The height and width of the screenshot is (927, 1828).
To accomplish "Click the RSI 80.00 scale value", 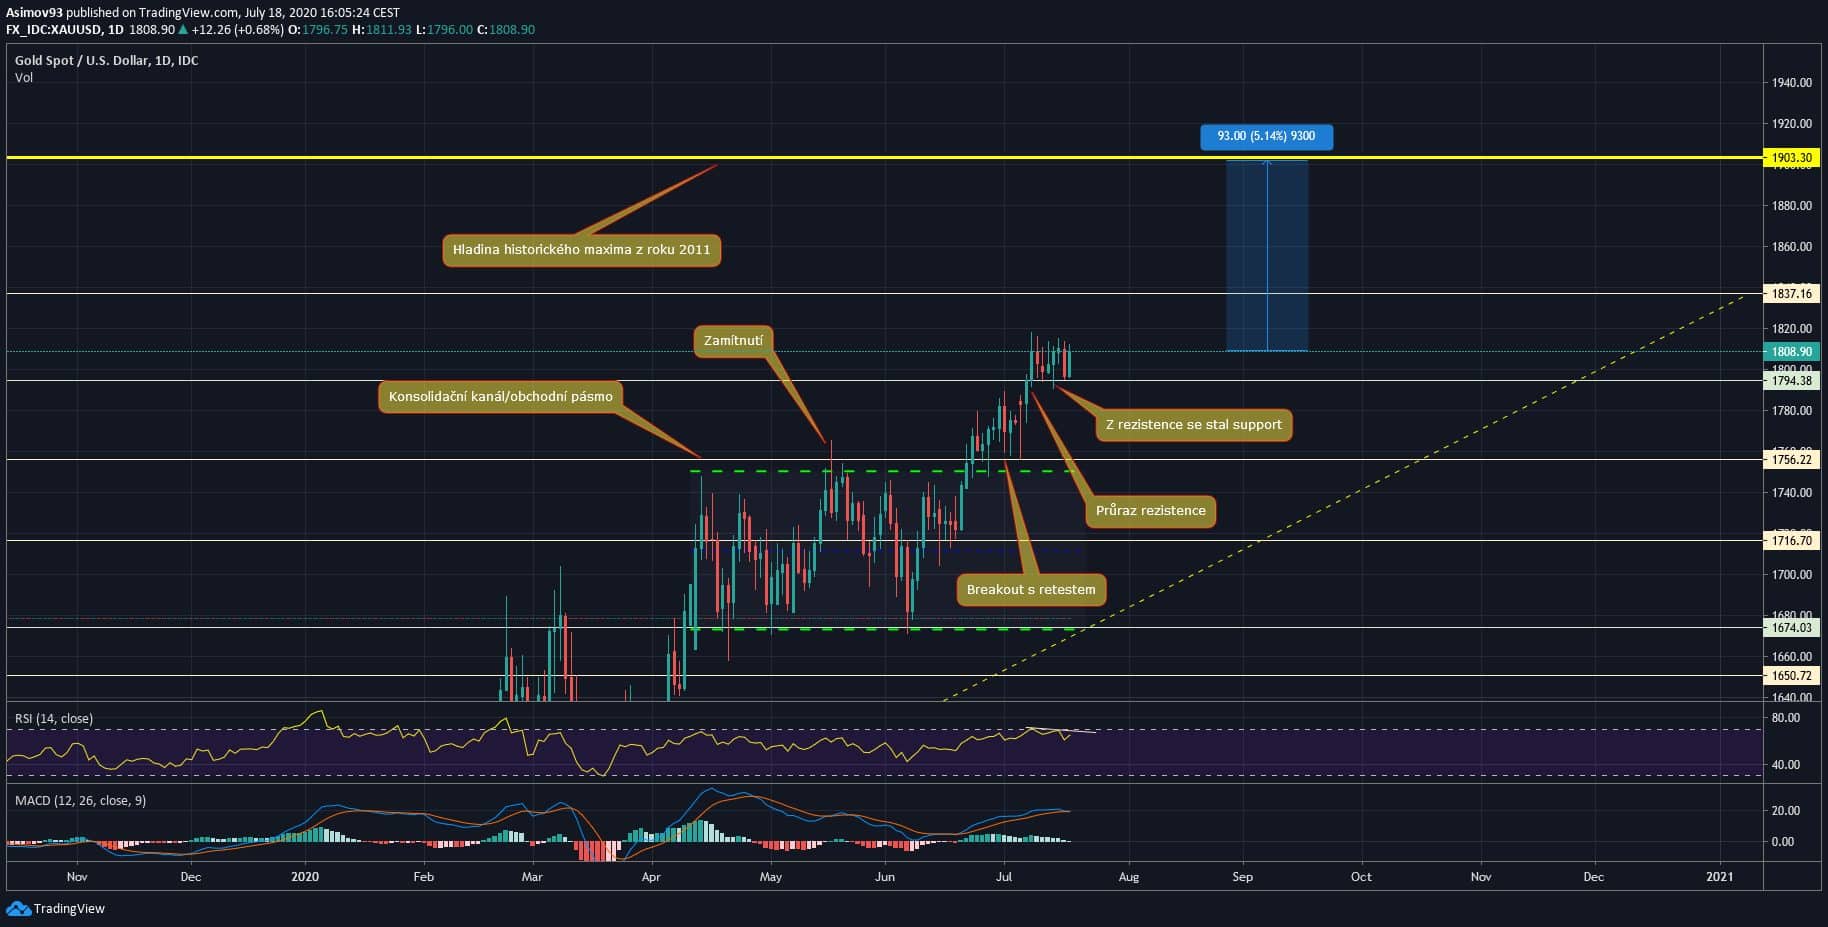I will click(1786, 718).
